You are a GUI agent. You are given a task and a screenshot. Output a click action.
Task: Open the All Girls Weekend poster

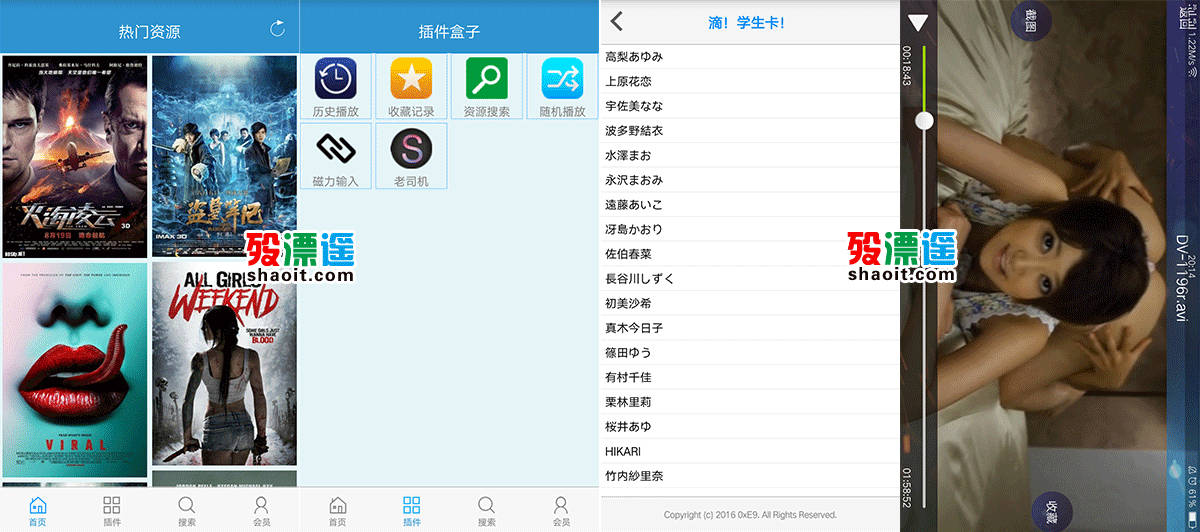[224, 365]
